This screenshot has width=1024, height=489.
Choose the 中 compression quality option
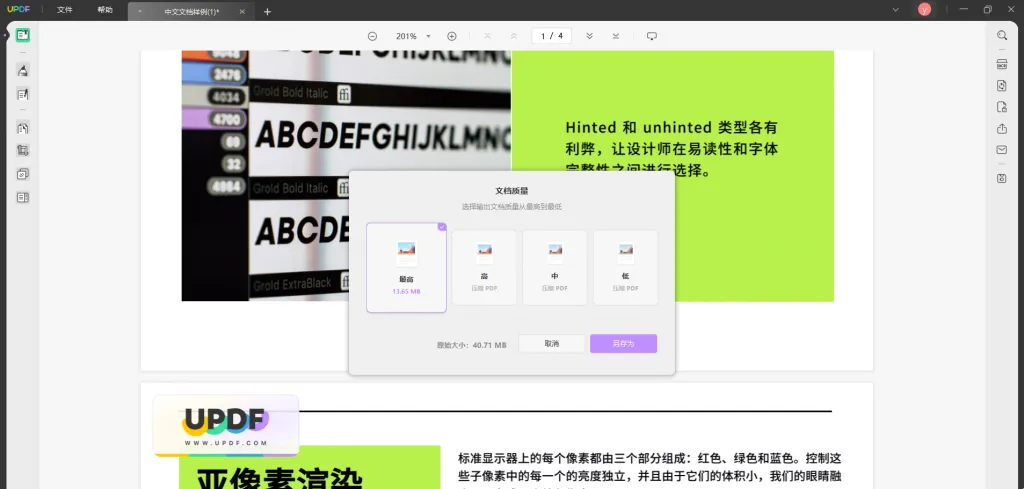point(554,267)
